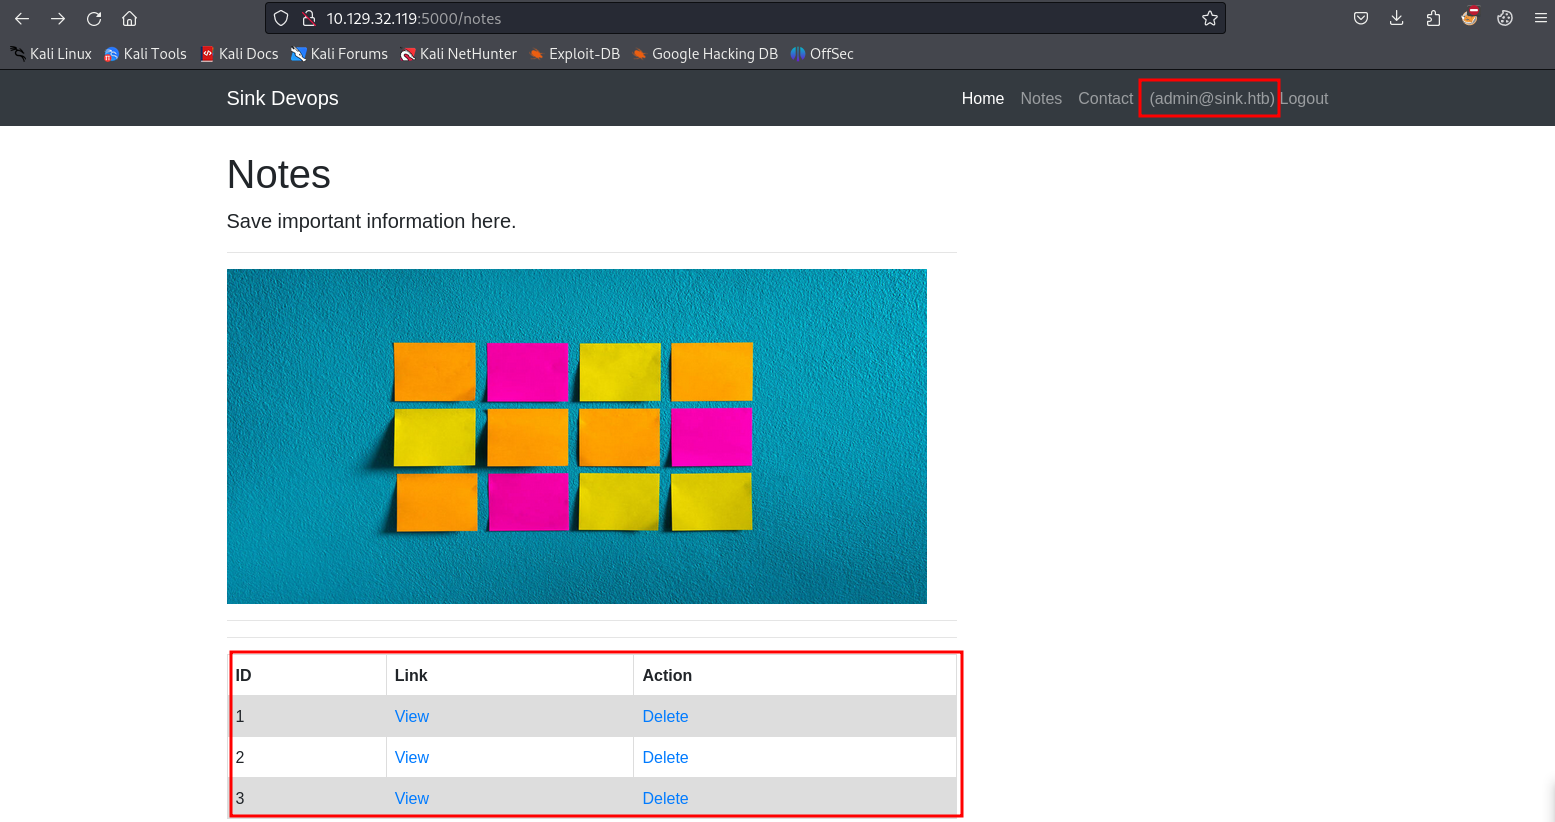Show the browser downloads panel
This screenshot has height=822, width=1555.
pyautogui.click(x=1397, y=18)
